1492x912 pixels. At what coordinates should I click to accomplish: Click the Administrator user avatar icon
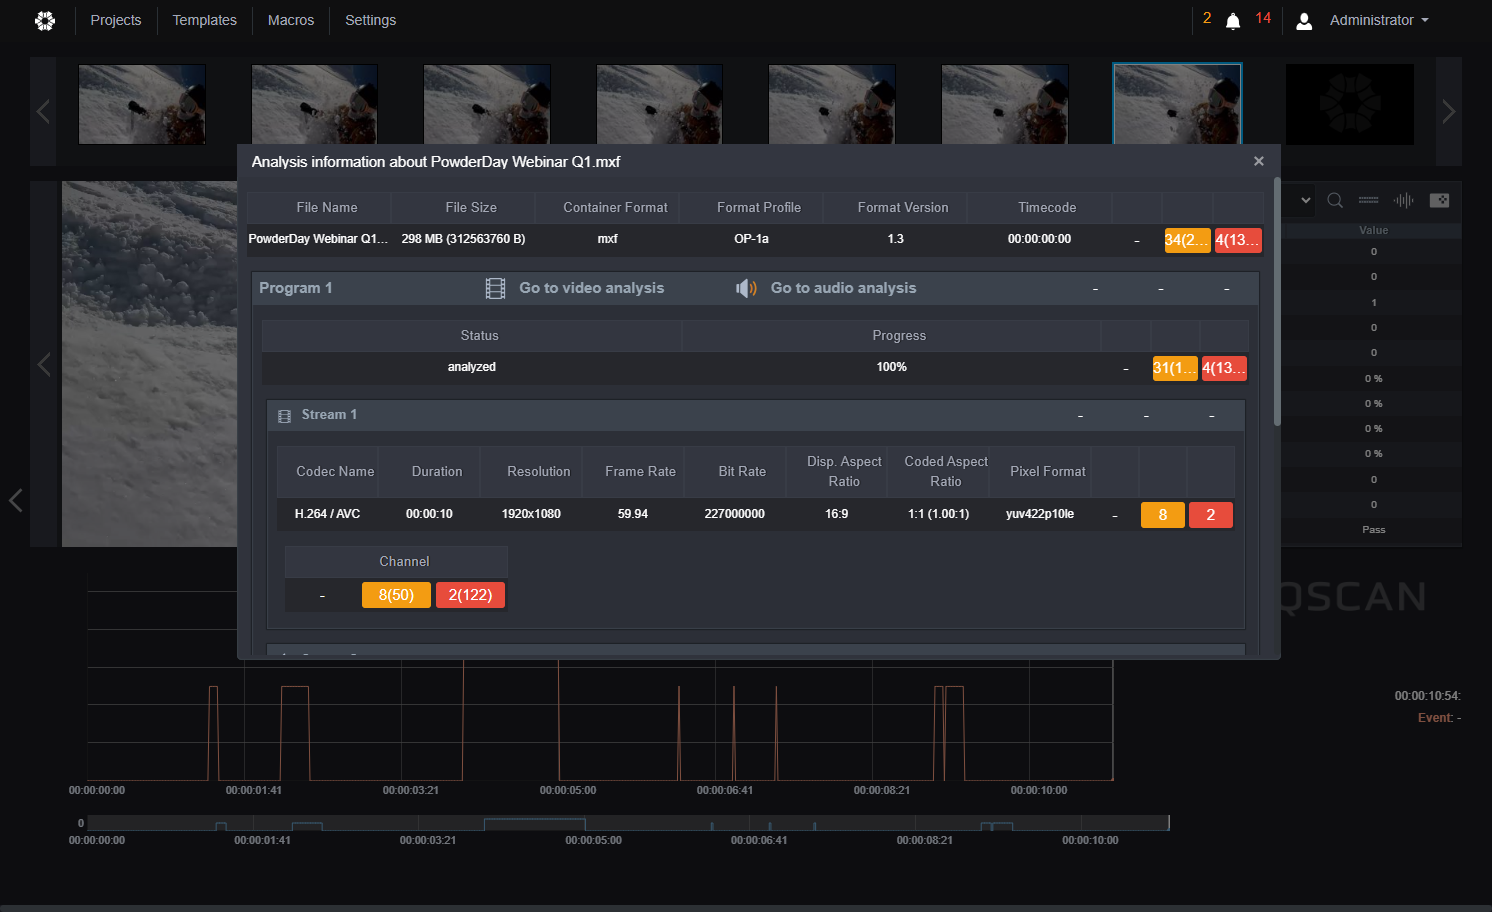click(x=1304, y=21)
